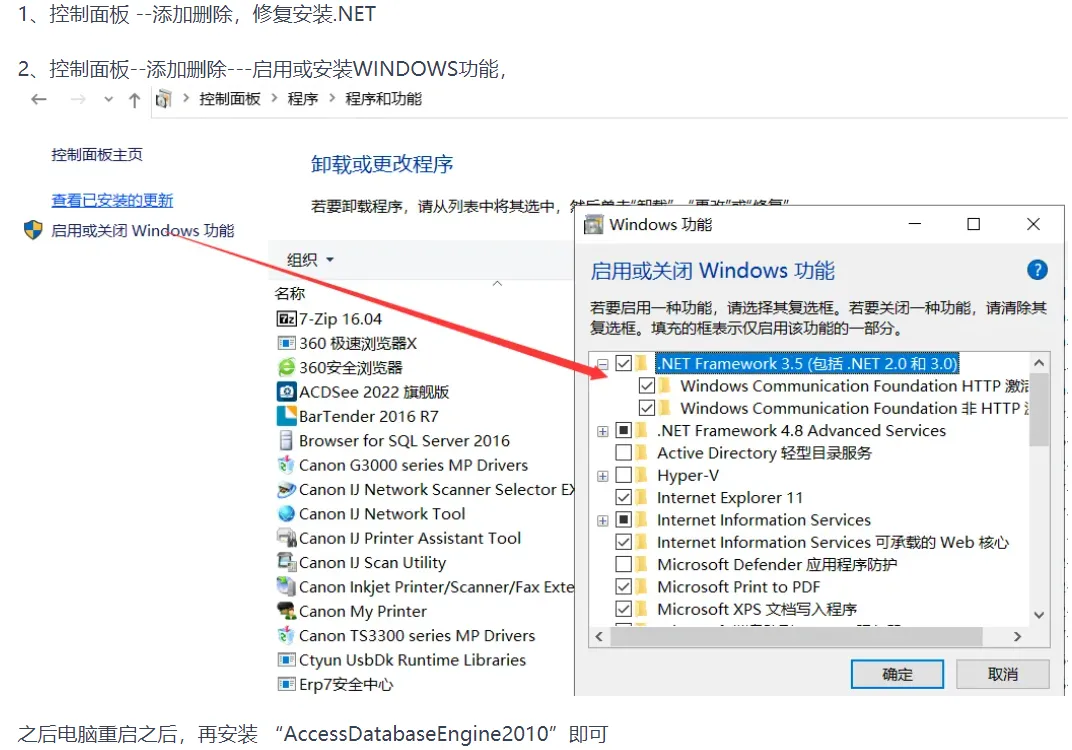This screenshot has height=750, width=1072.
Task: Click the up arrow navigation icon
Action: [135, 100]
